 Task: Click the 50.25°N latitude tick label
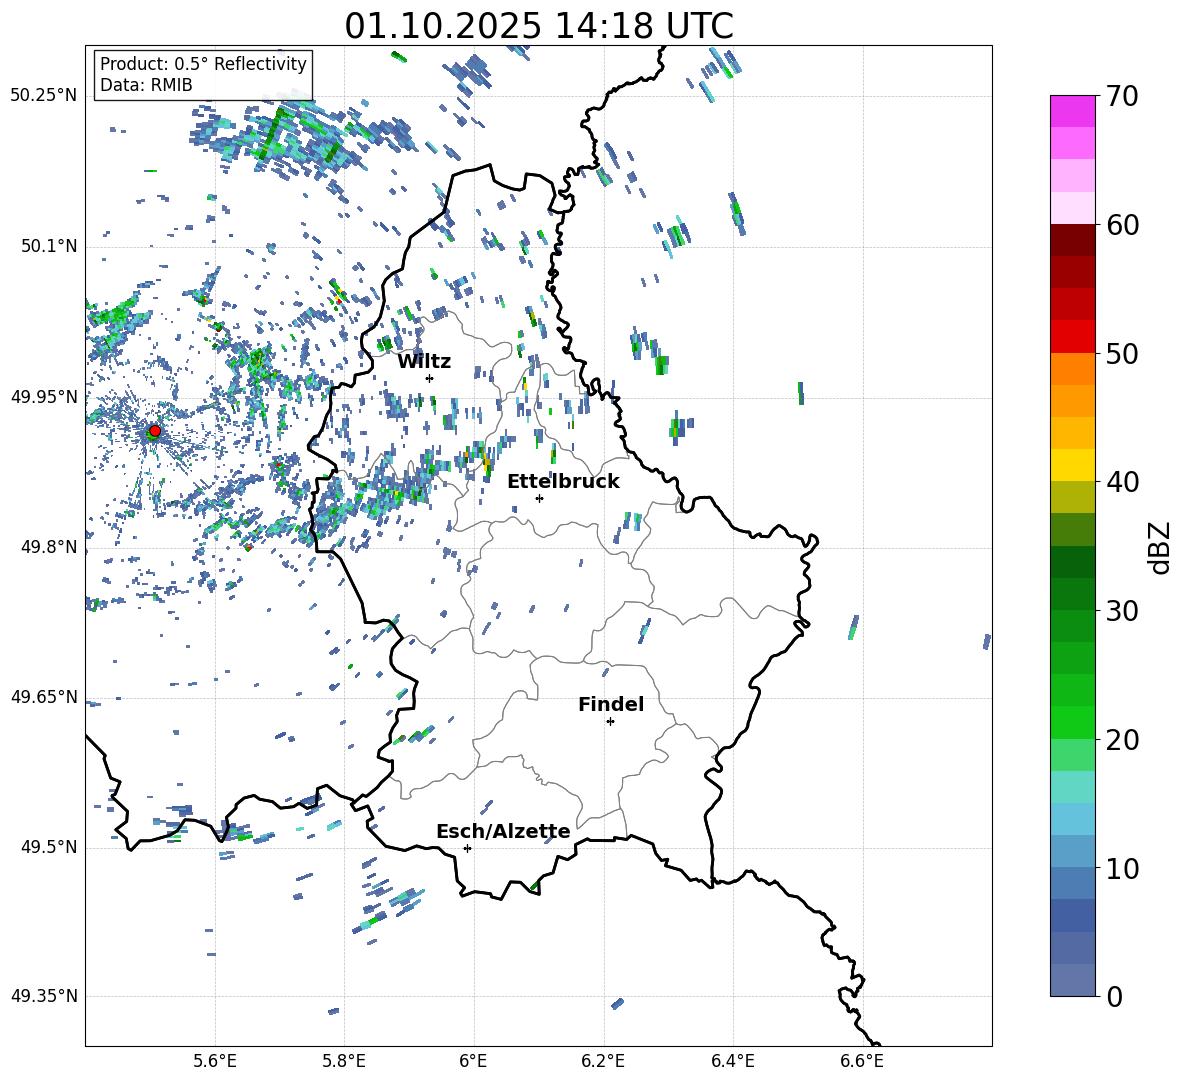click(x=43, y=95)
